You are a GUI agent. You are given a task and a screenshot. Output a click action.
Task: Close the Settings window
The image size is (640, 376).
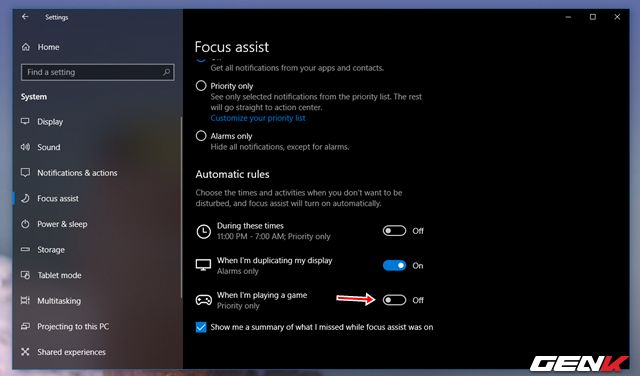coord(617,17)
